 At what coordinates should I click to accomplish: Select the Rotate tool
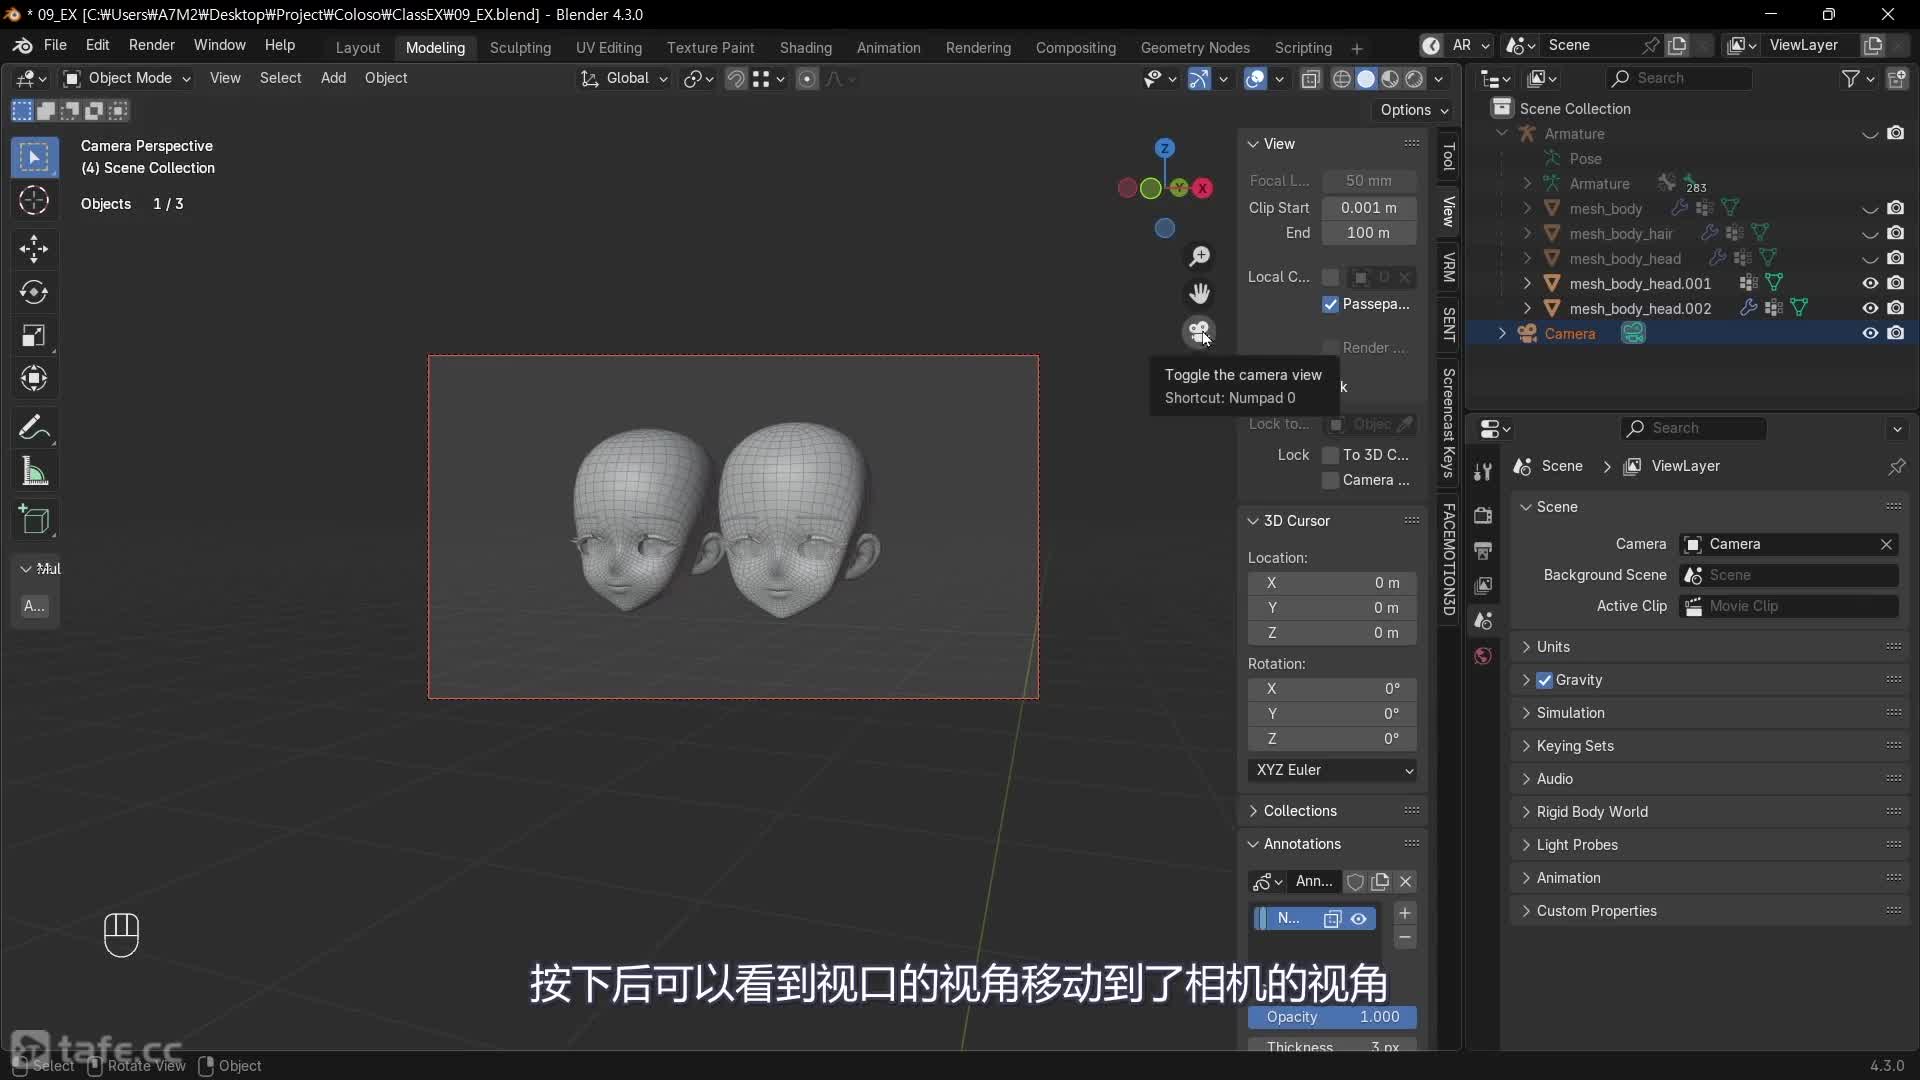(34, 292)
